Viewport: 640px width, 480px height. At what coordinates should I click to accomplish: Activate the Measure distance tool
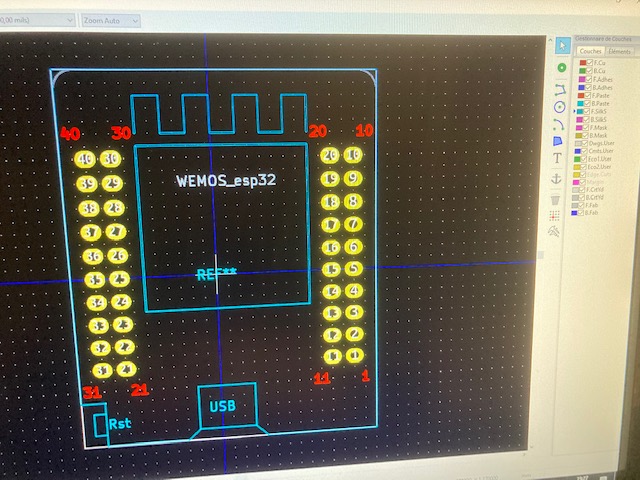(554, 231)
